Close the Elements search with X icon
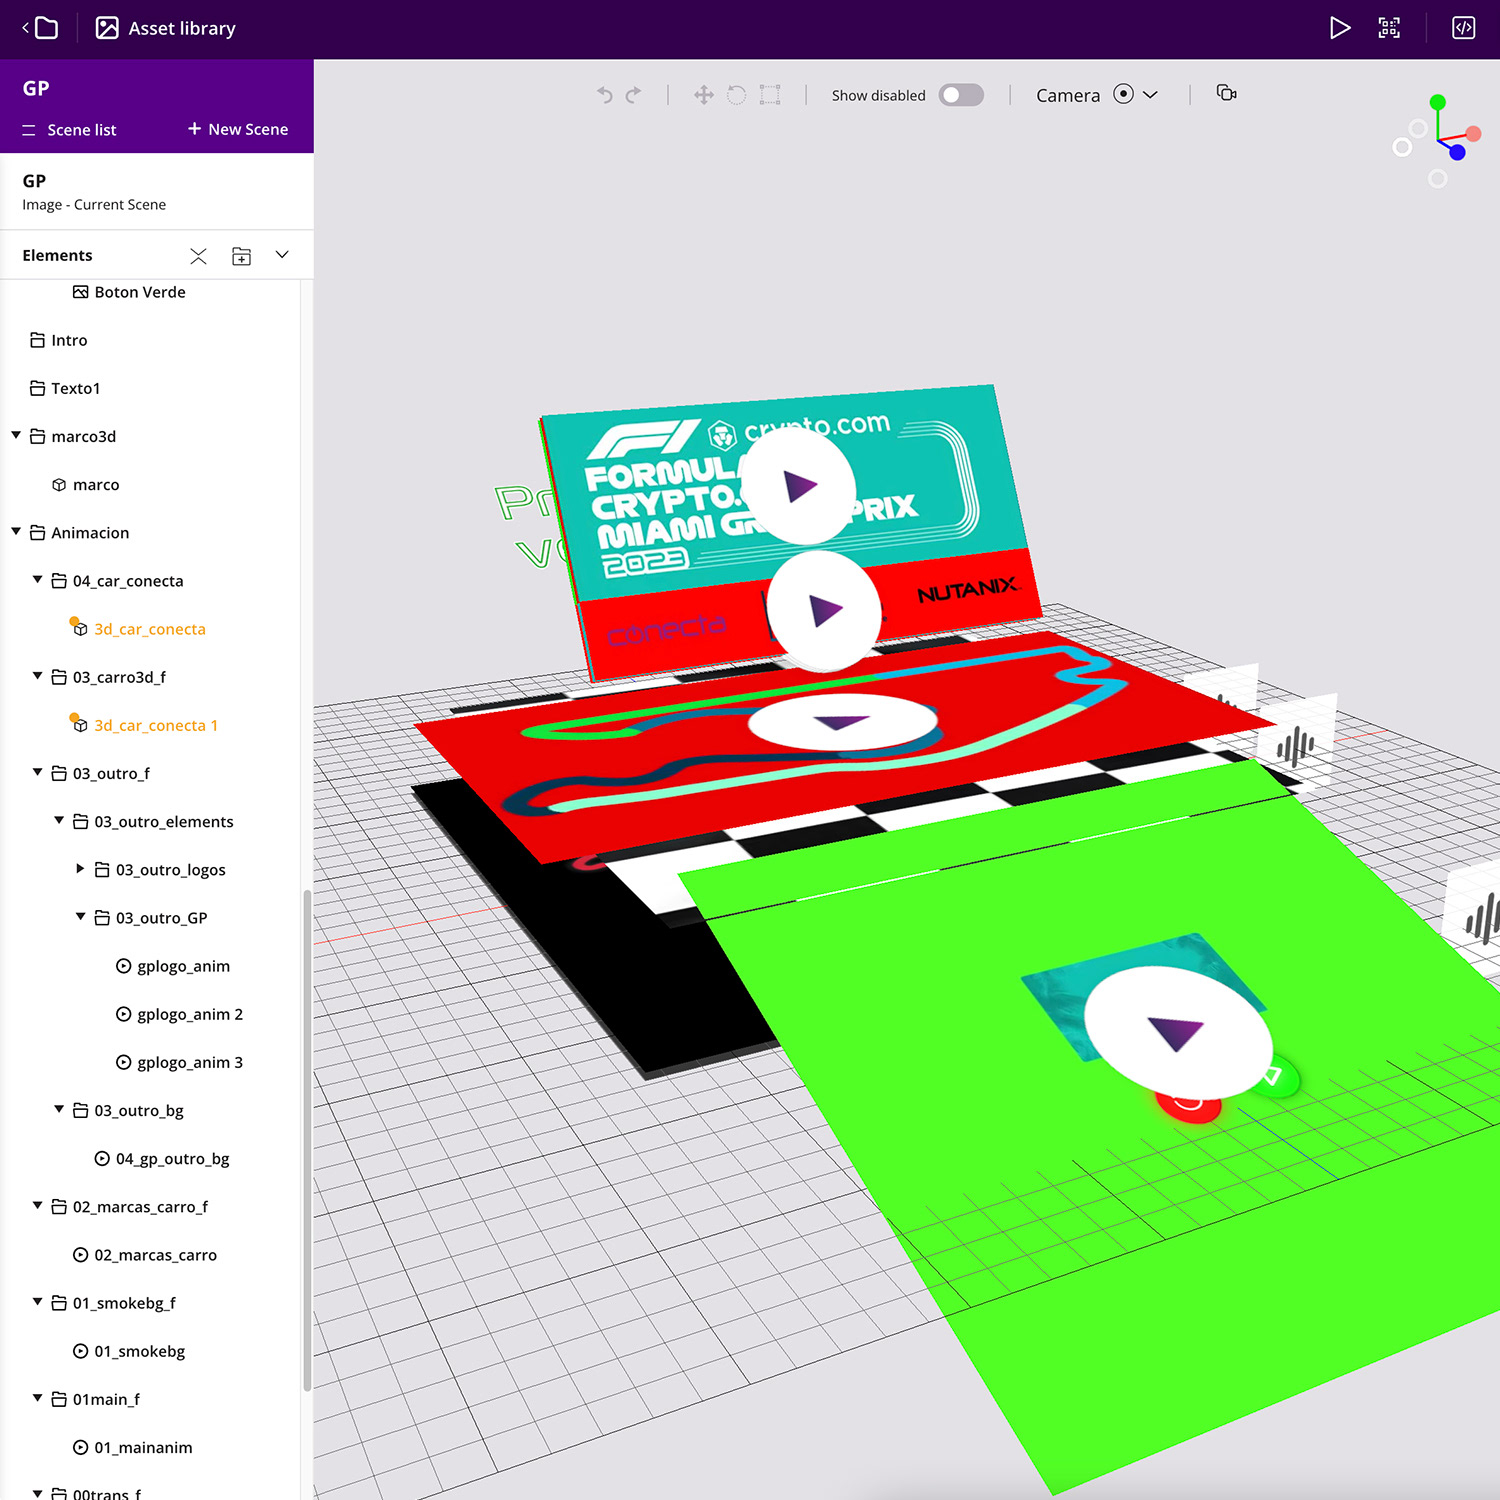1500x1500 pixels. pyautogui.click(x=198, y=256)
